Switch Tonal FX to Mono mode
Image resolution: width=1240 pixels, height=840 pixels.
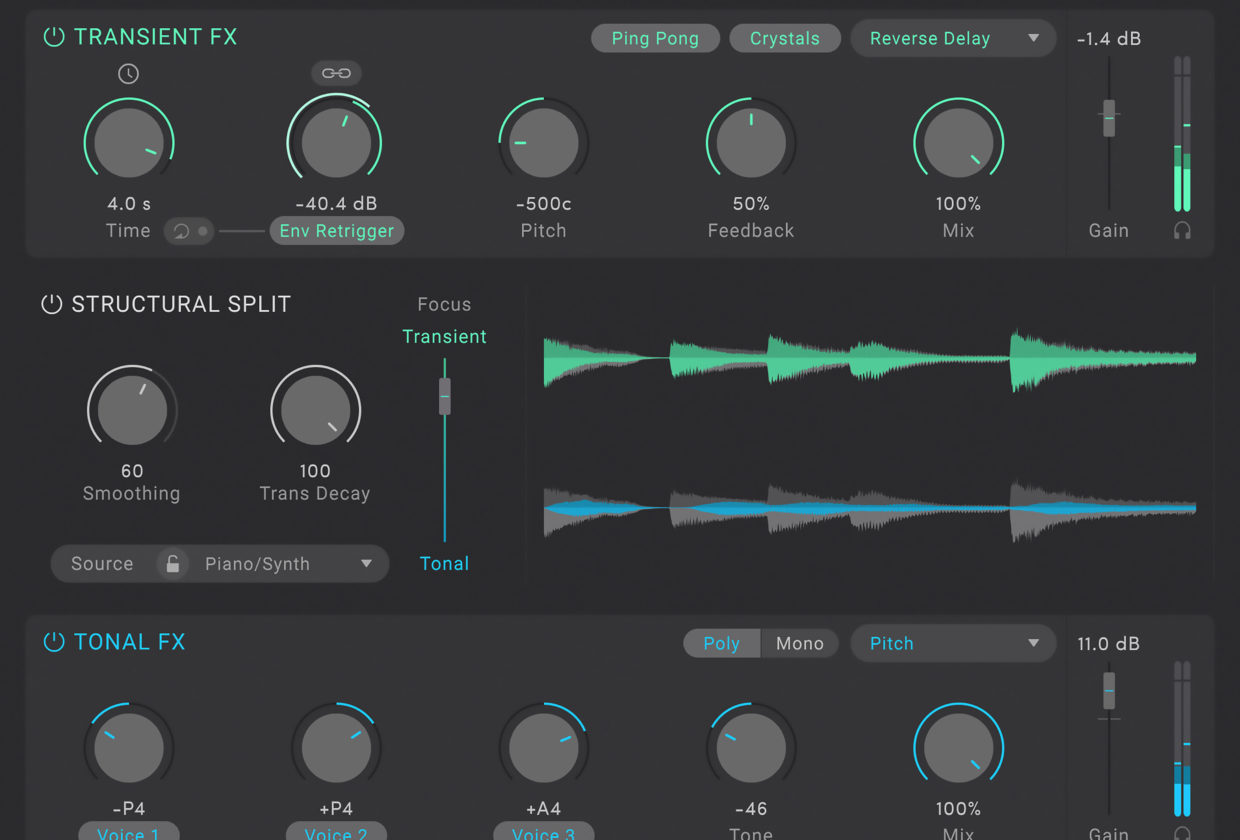coord(799,644)
